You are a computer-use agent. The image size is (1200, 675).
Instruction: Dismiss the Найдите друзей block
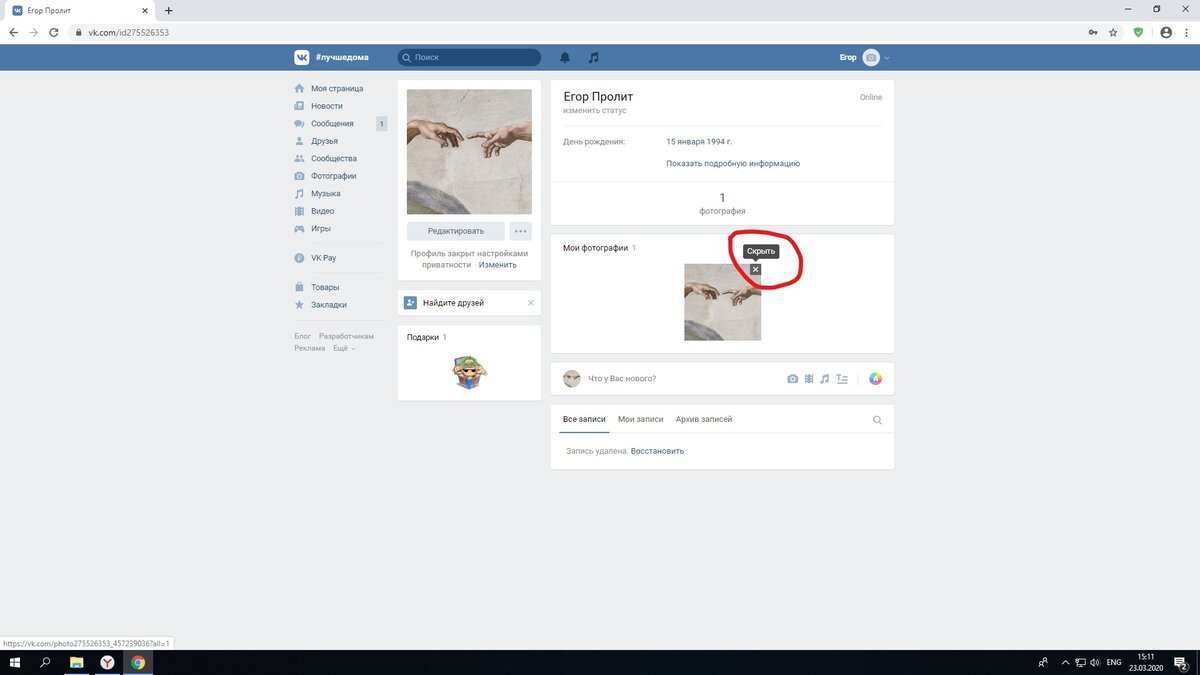[x=531, y=302]
